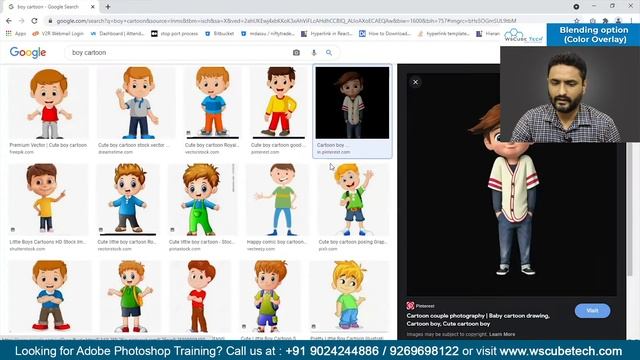Open the 'Premium Vector | Cute boy cartoon' thumbnail
Image resolution: width=640 pixels, height=360 pixels.
(49, 103)
